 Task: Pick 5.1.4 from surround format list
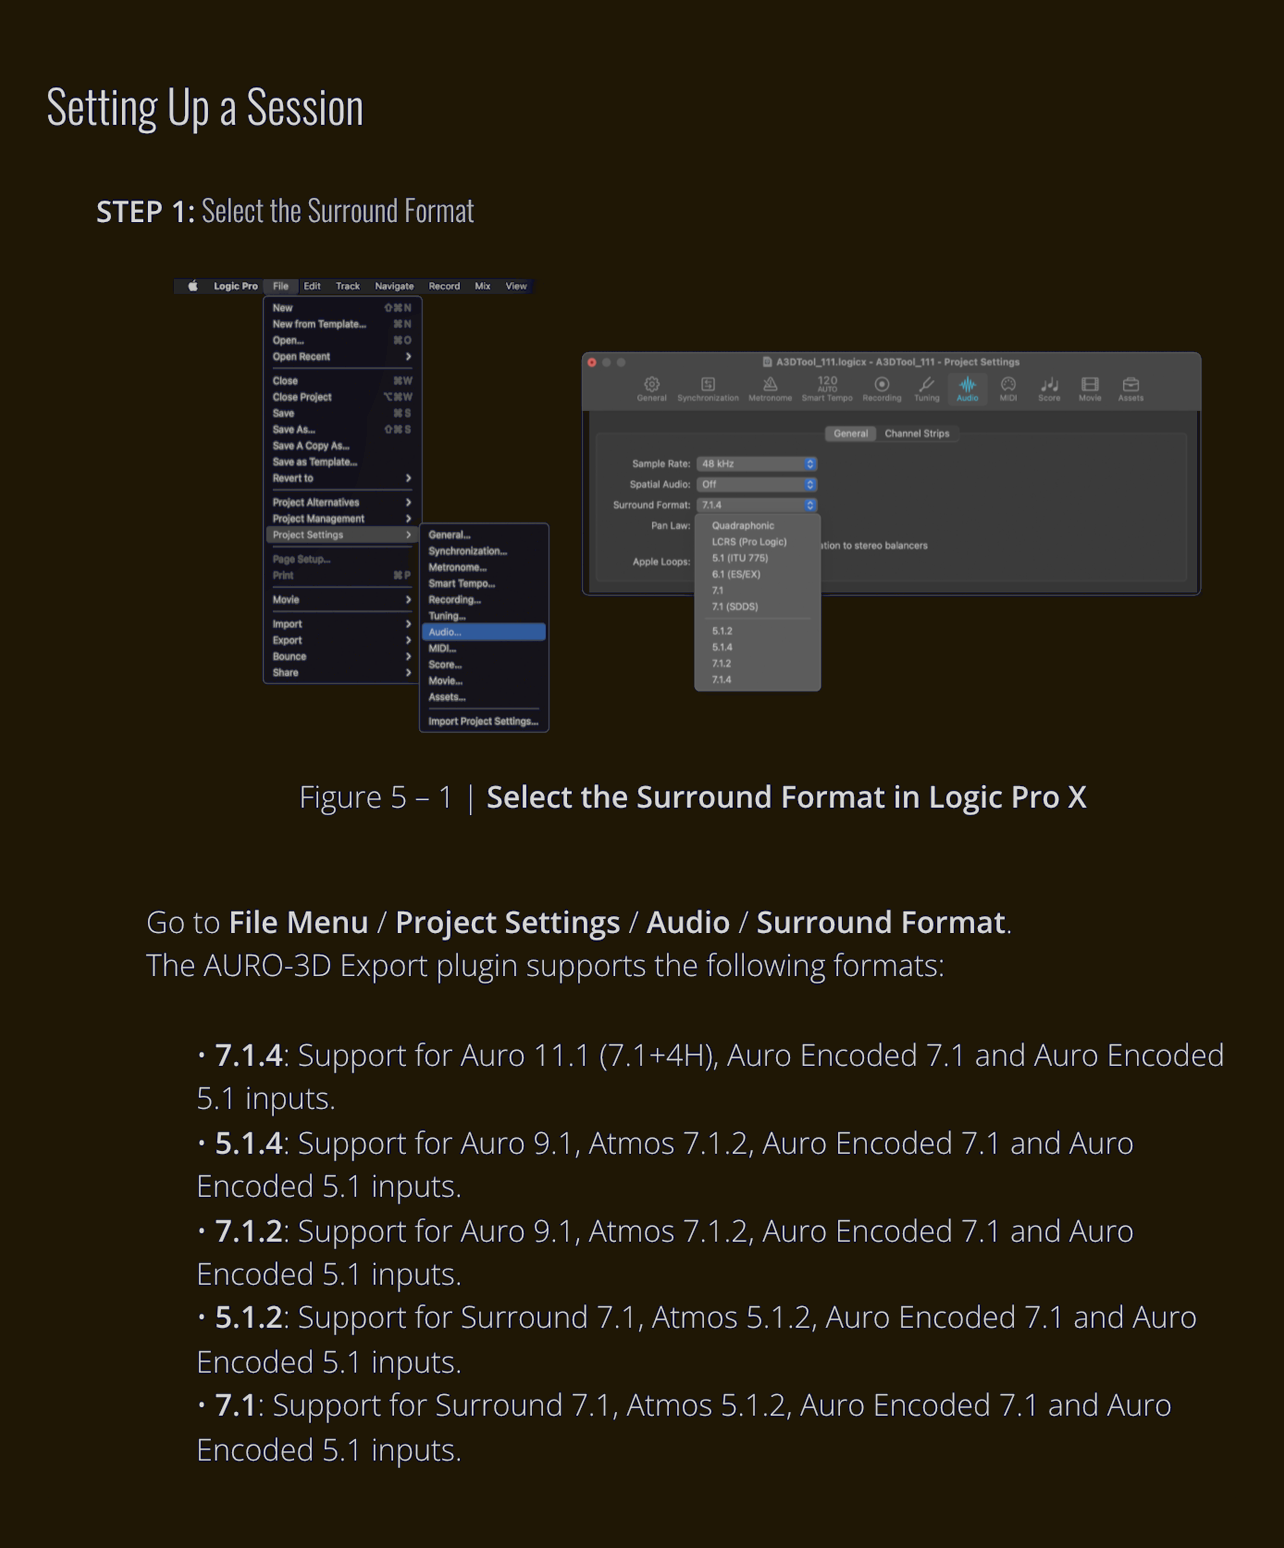758,647
